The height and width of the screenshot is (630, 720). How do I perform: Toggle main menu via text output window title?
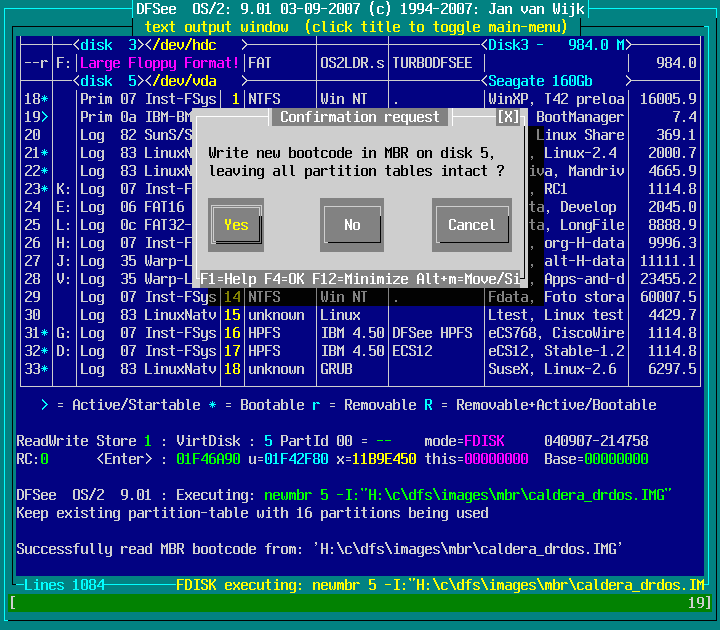(360, 26)
